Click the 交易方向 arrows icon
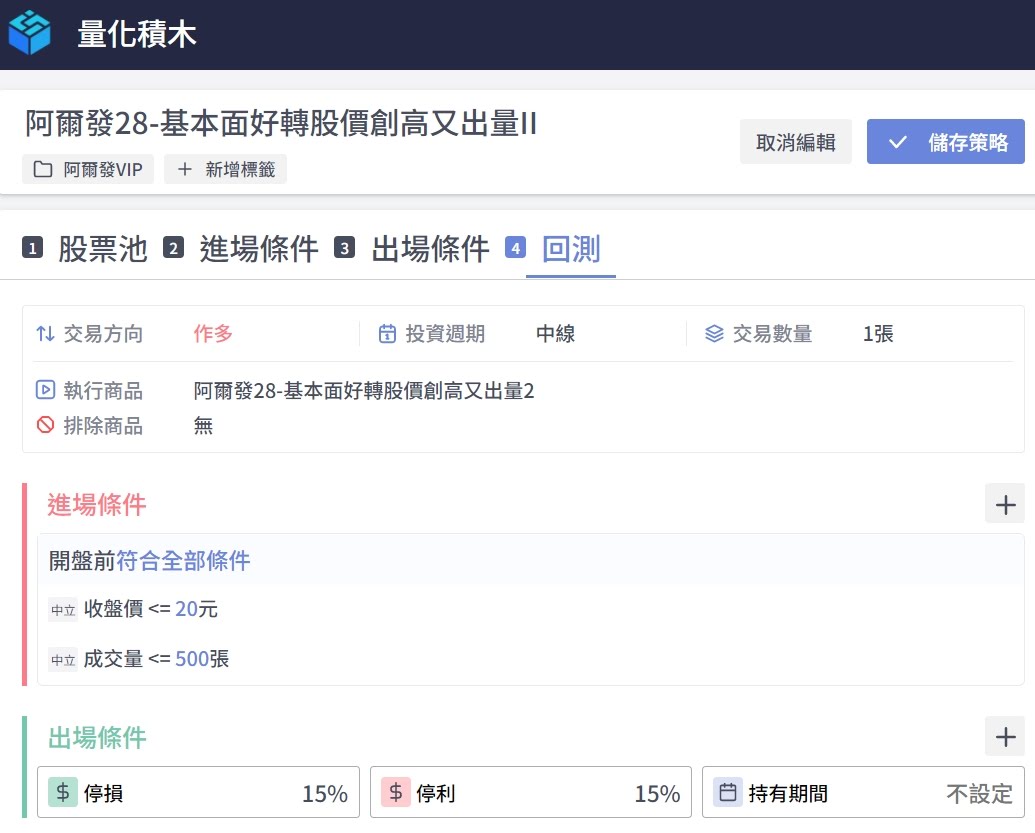The image size is (1035, 833). coord(45,334)
